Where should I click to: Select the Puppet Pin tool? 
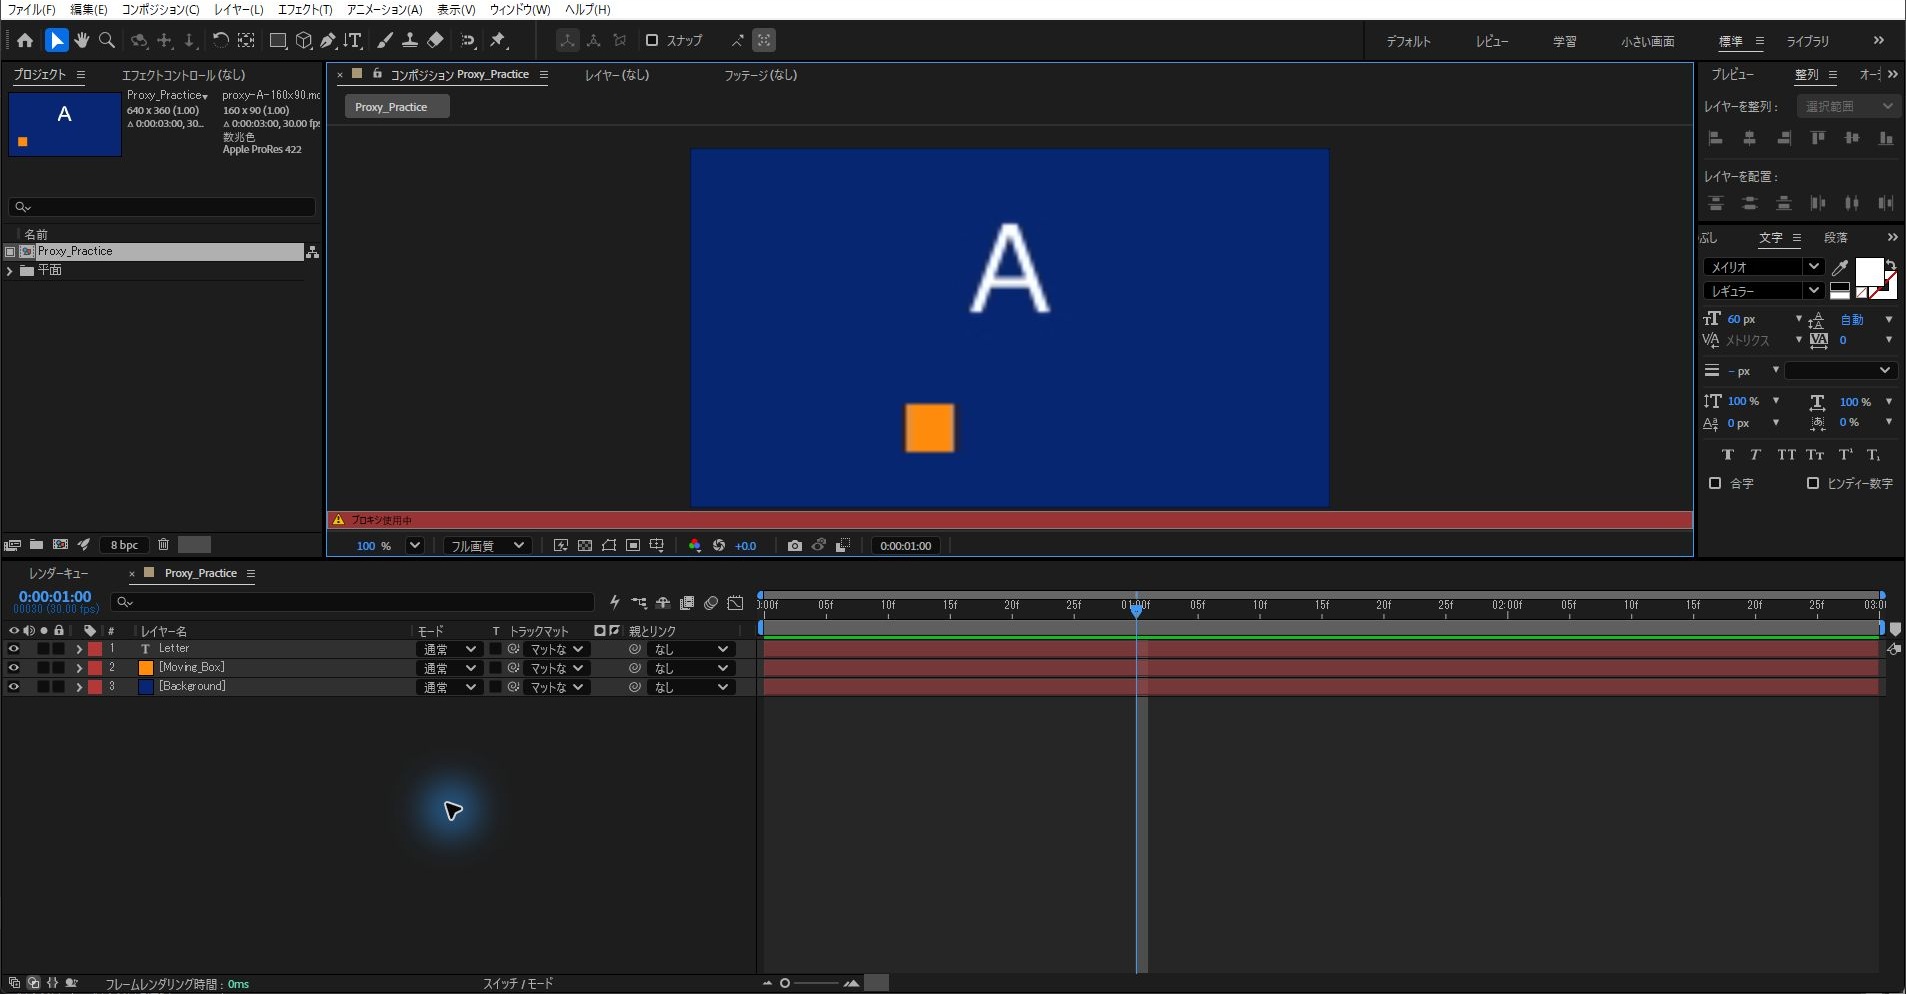click(x=498, y=40)
